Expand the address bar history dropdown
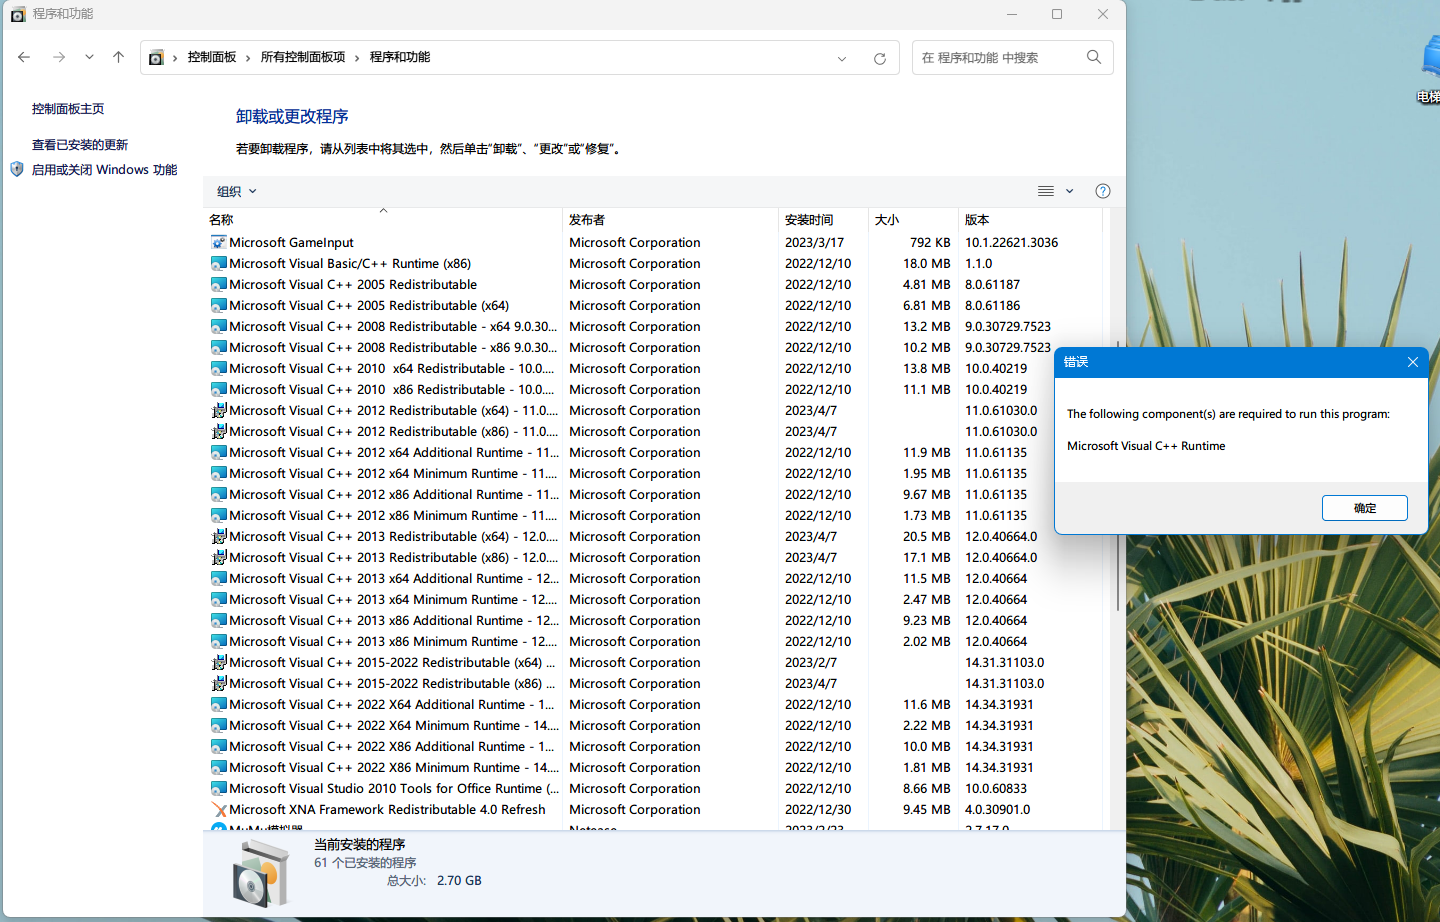The width and height of the screenshot is (1440, 922). tap(842, 58)
